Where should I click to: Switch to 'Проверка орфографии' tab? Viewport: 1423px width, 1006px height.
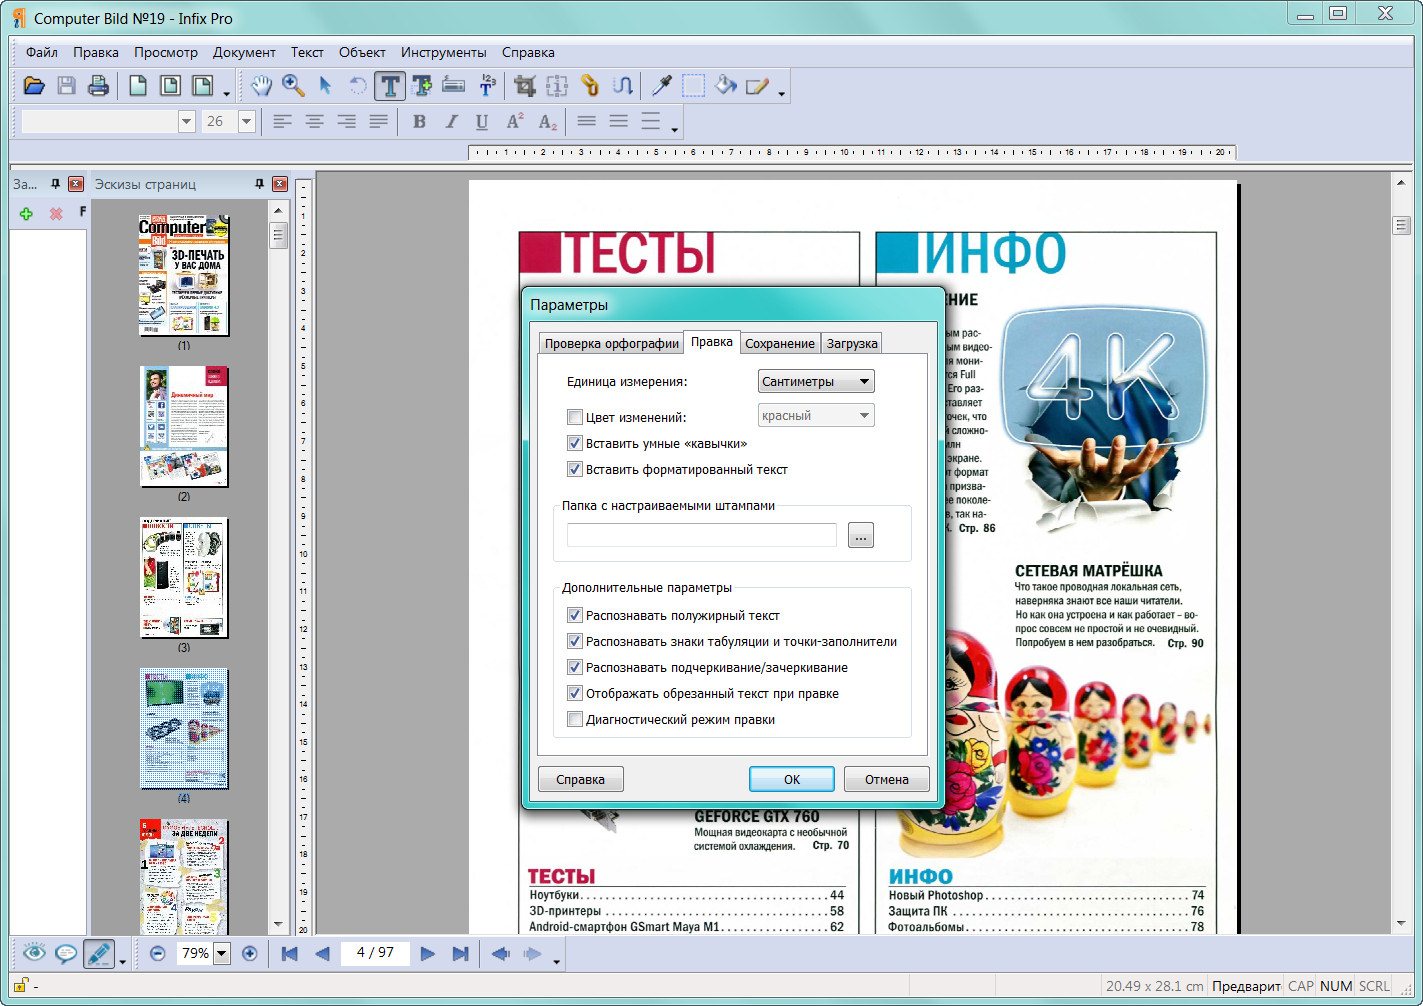pyautogui.click(x=611, y=343)
